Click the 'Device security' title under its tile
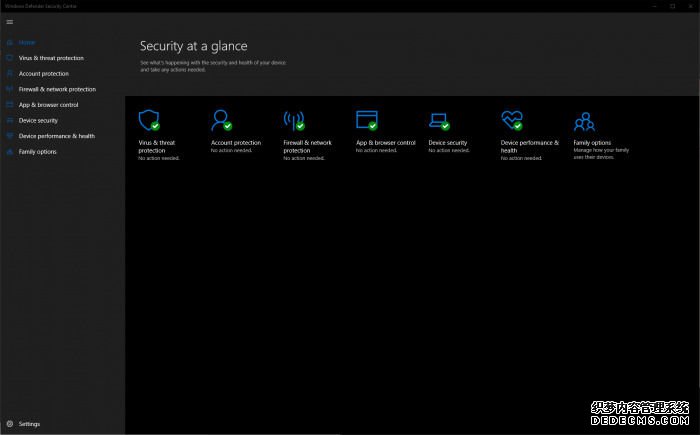This screenshot has height=435, width=700. 448,143
